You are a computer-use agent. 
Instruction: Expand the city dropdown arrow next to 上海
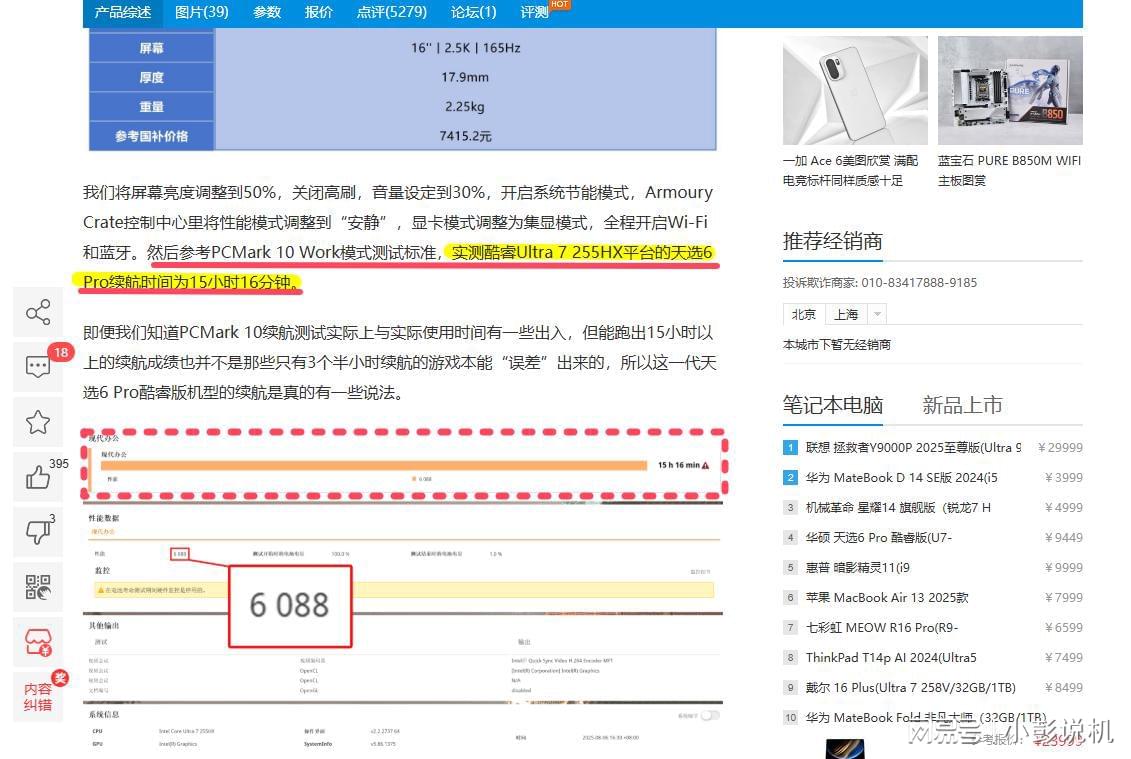877,314
